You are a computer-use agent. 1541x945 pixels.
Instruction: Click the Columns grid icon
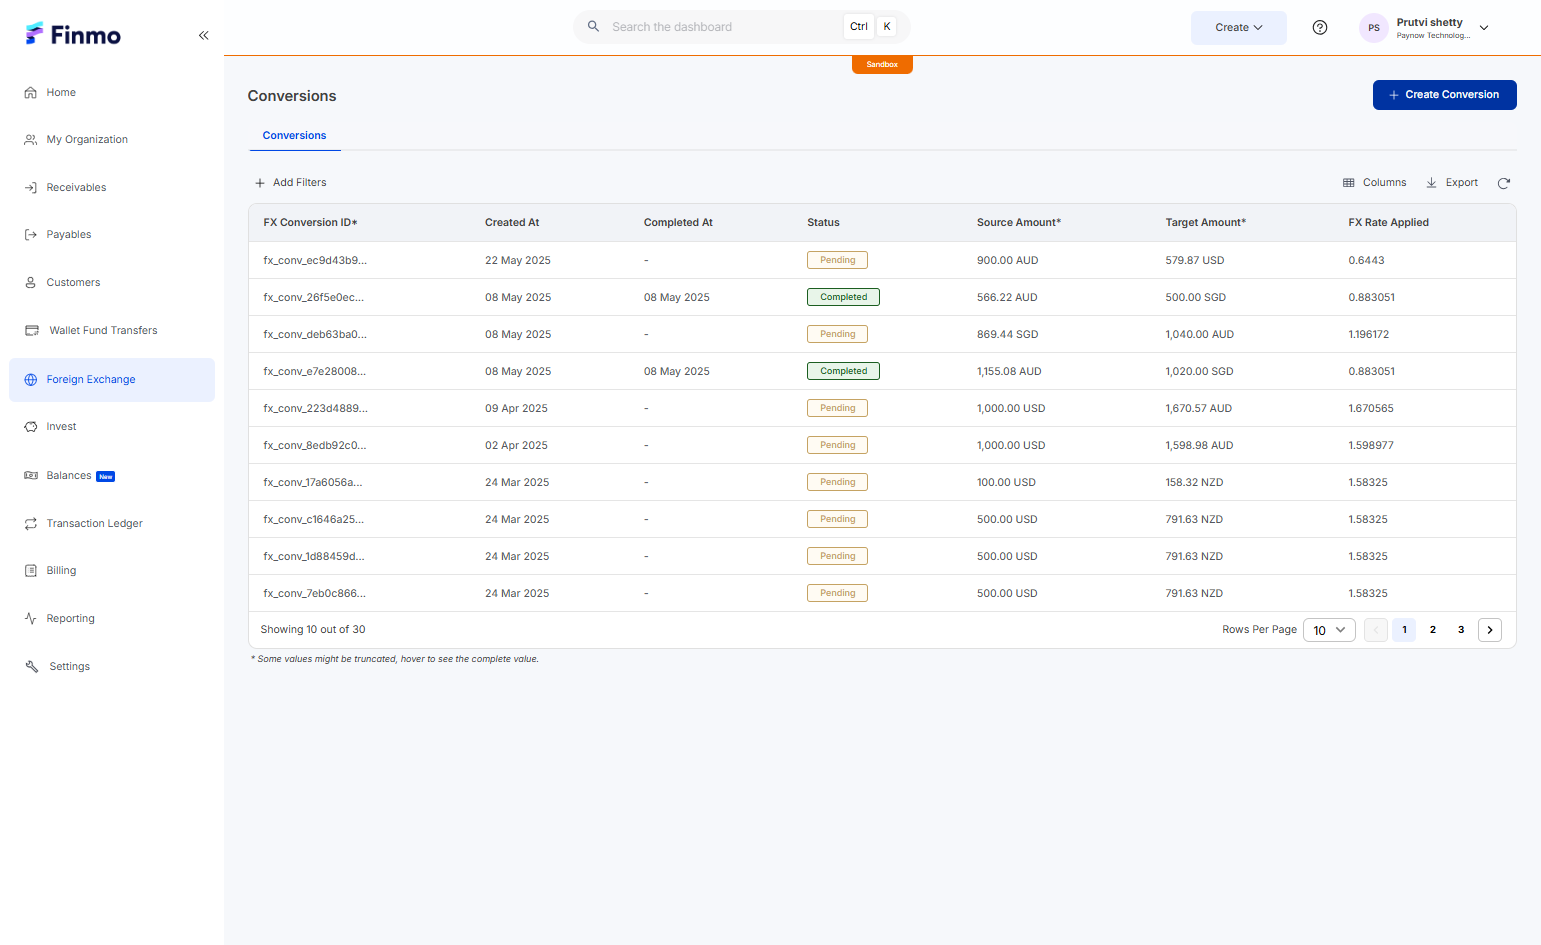[1349, 183]
